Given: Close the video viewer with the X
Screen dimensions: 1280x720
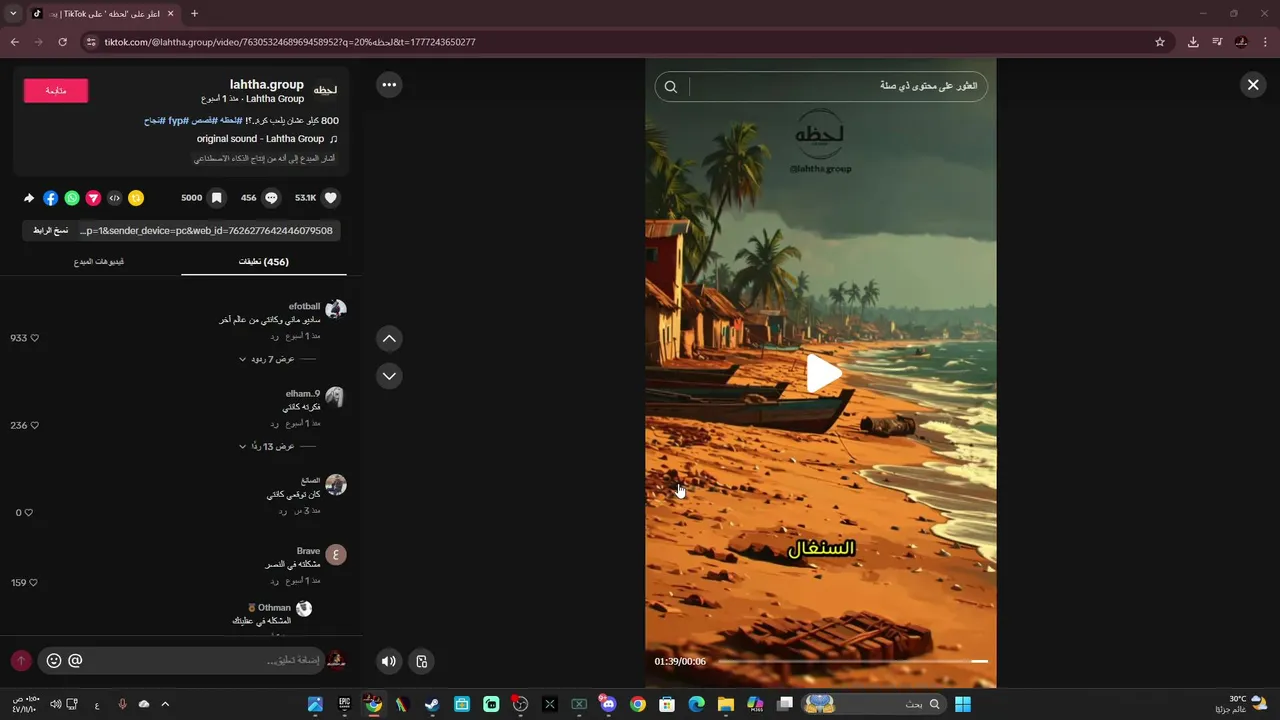Looking at the screenshot, I should tap(1253, 85).
